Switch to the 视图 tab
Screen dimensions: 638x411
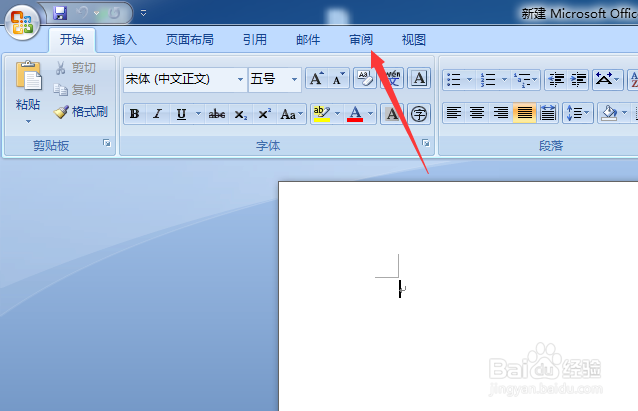(414, 39)
